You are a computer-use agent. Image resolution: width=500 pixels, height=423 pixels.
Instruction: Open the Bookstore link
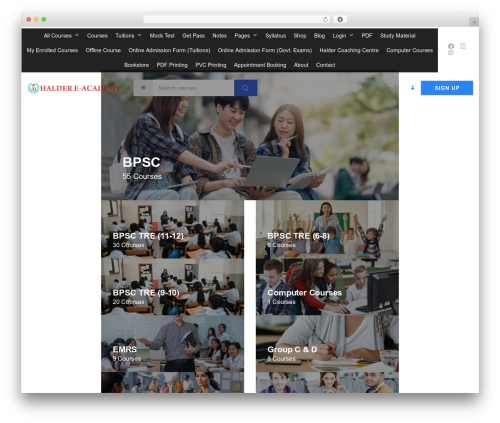coord(136,65)
